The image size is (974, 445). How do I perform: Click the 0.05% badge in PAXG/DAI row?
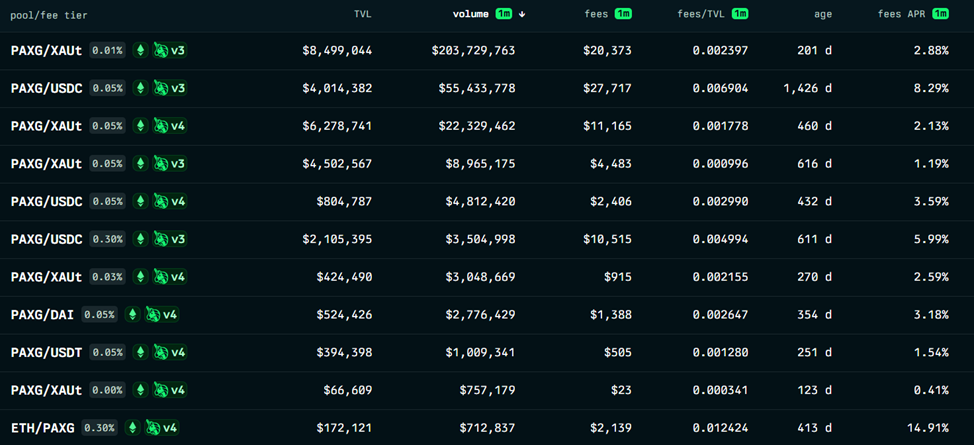point(99,314)
